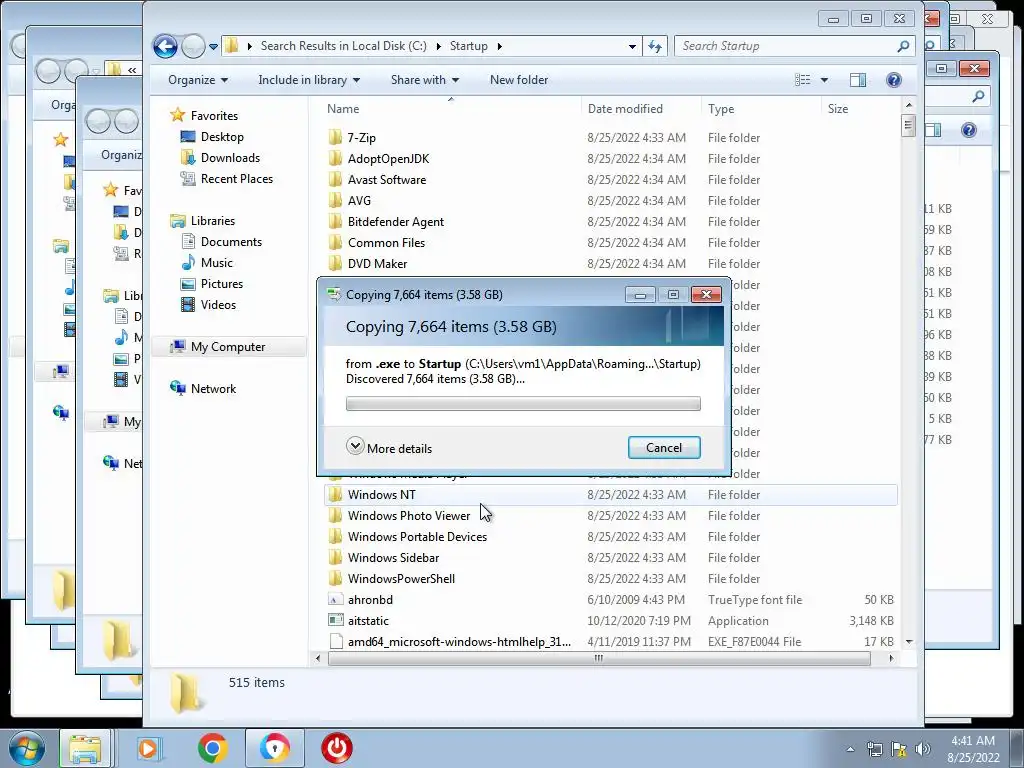Screen dimensions: 1024x768
Task: Select the WindowsPowerShell folder
Action: [x=401, y=579]
